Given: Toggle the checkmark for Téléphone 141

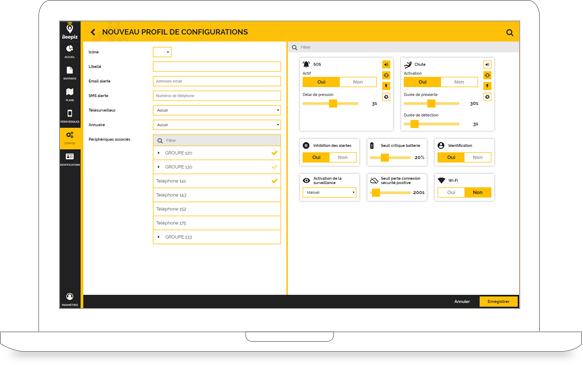Looking at the screenshot, I should pyautogui.click(x=274, y=181).
